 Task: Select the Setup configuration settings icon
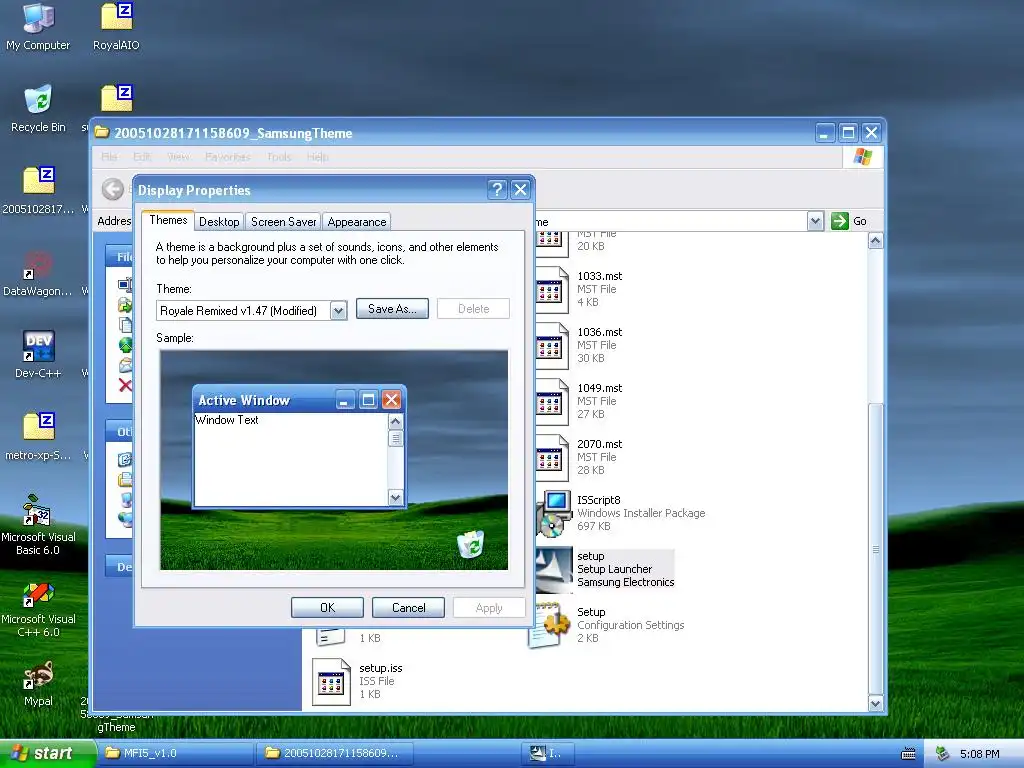tap(549, 626)
